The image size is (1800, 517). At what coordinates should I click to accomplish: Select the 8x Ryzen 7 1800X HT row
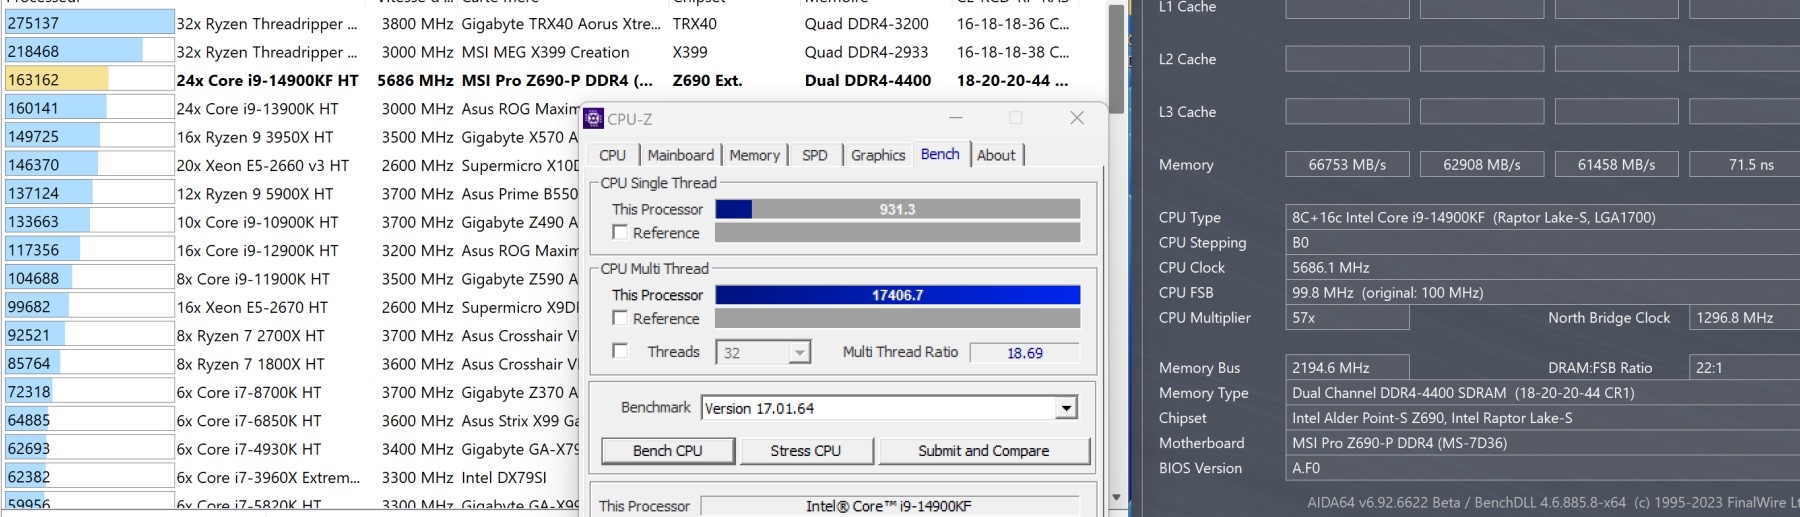pos(292,364)
